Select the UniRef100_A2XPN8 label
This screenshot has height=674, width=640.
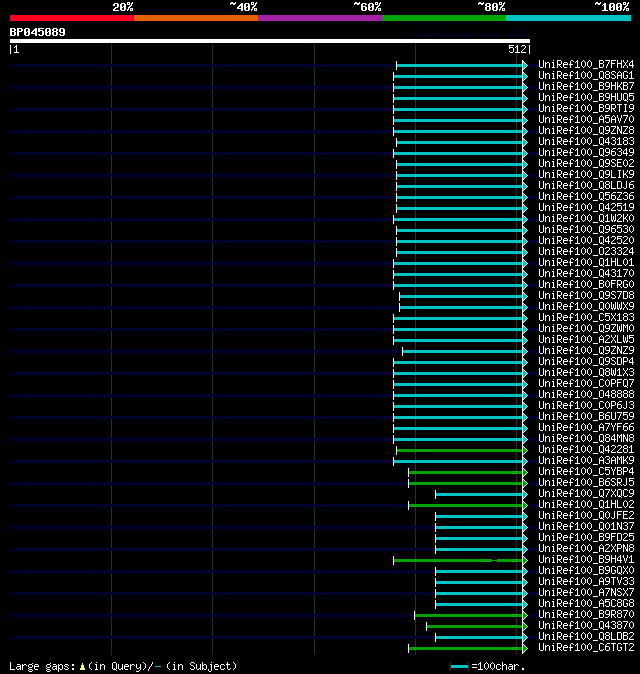586,549
